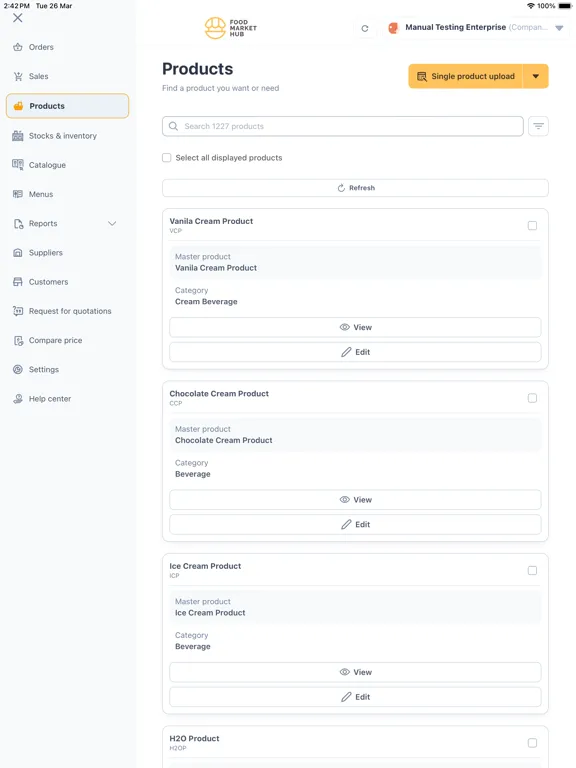
Task: Check the Vanila Cream Product checkbox
Action: [532, 226]
